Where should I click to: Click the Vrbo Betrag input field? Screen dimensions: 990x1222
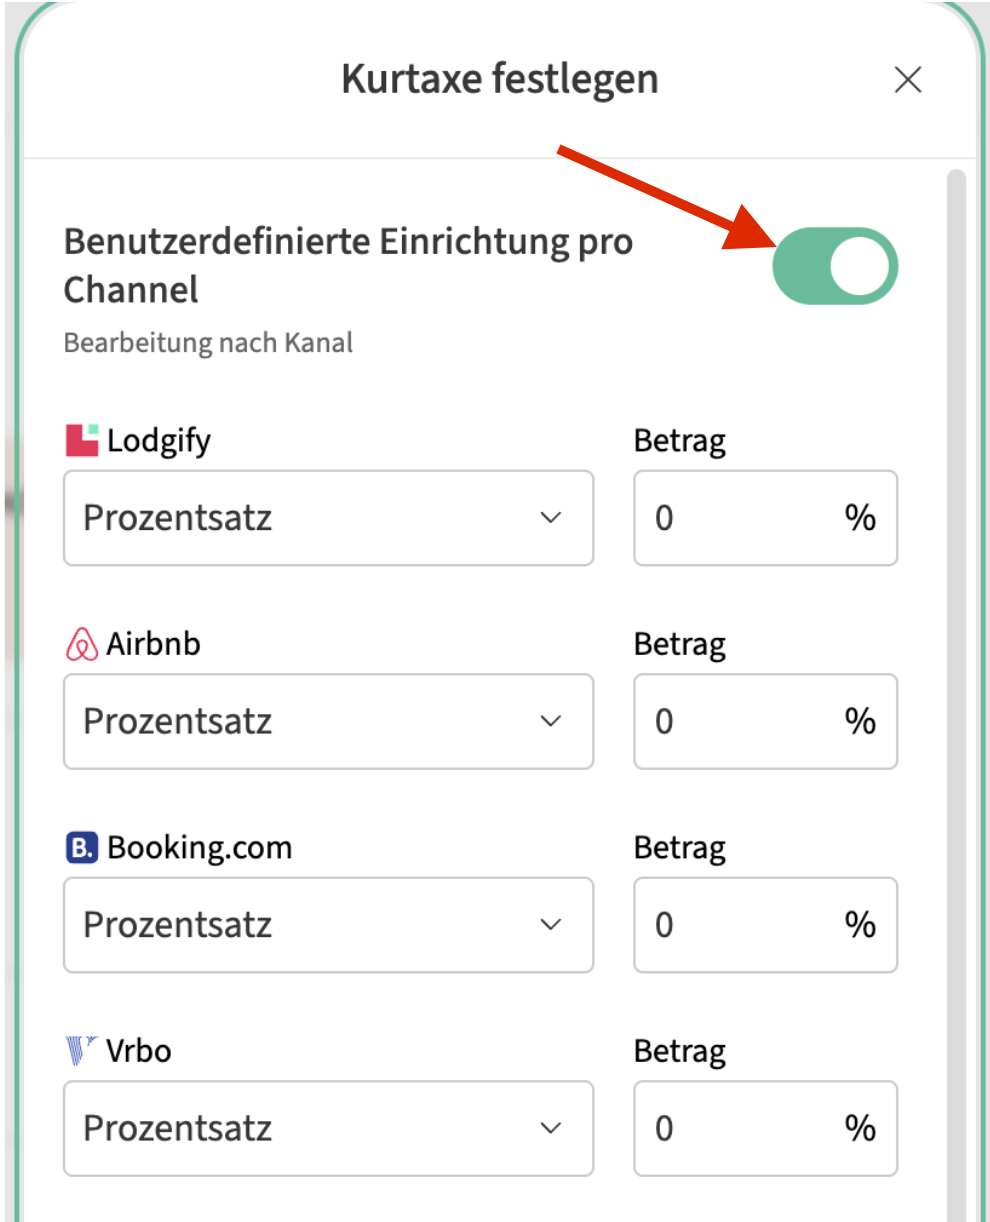pos(740,1128)
